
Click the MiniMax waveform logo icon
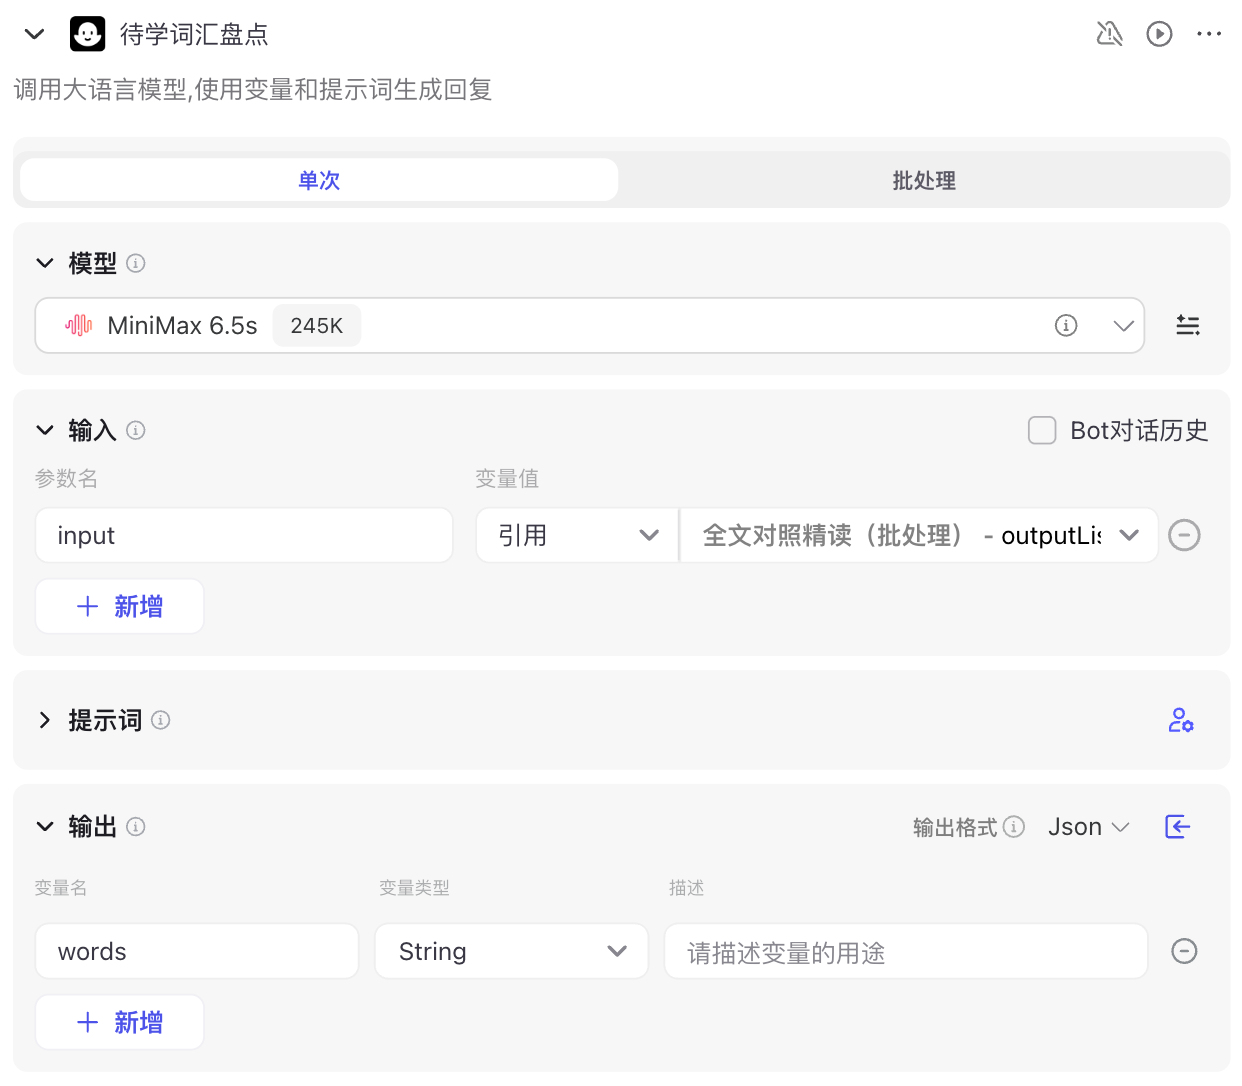coord(79,325)
